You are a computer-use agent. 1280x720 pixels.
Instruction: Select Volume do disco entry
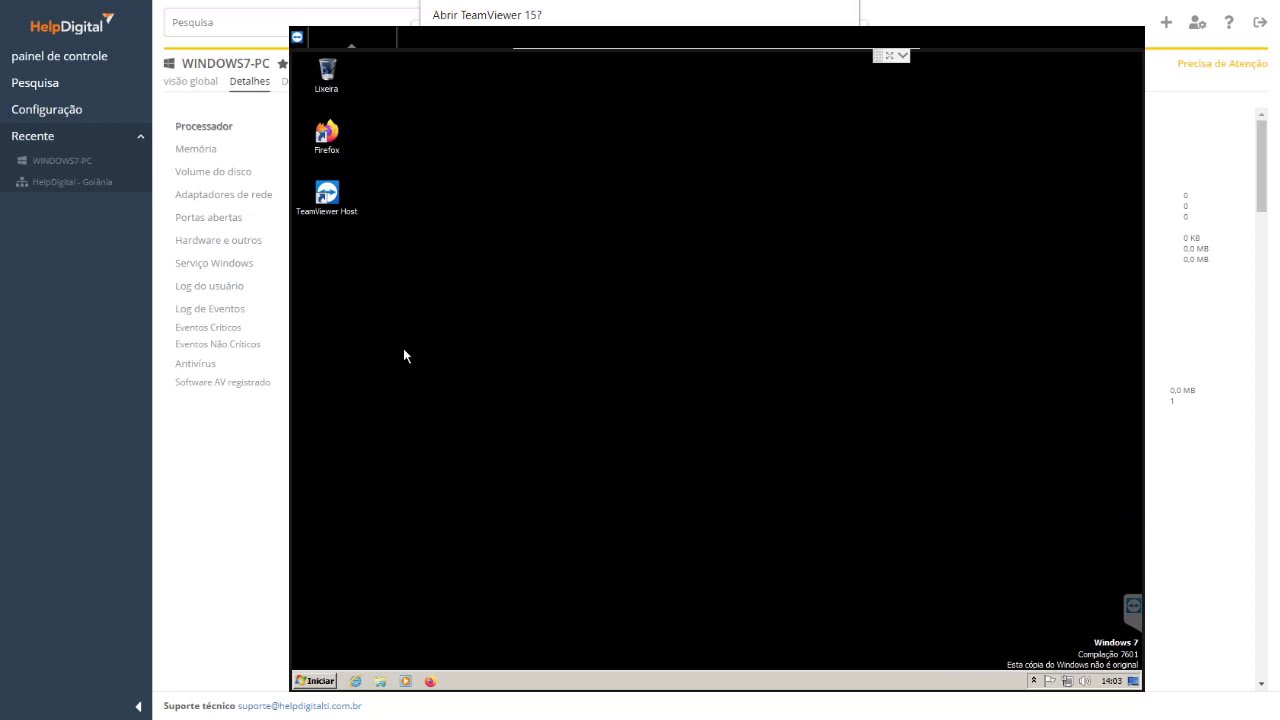pos(213,172)
